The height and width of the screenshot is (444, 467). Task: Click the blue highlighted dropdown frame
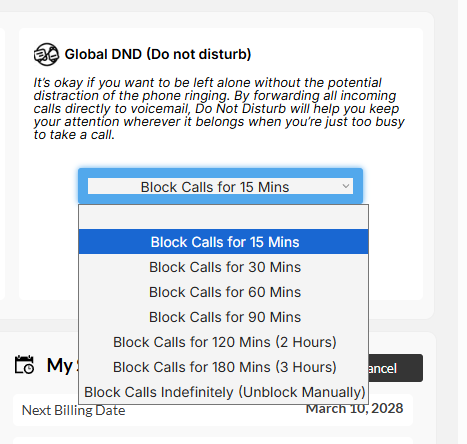[x=220, y=186]
